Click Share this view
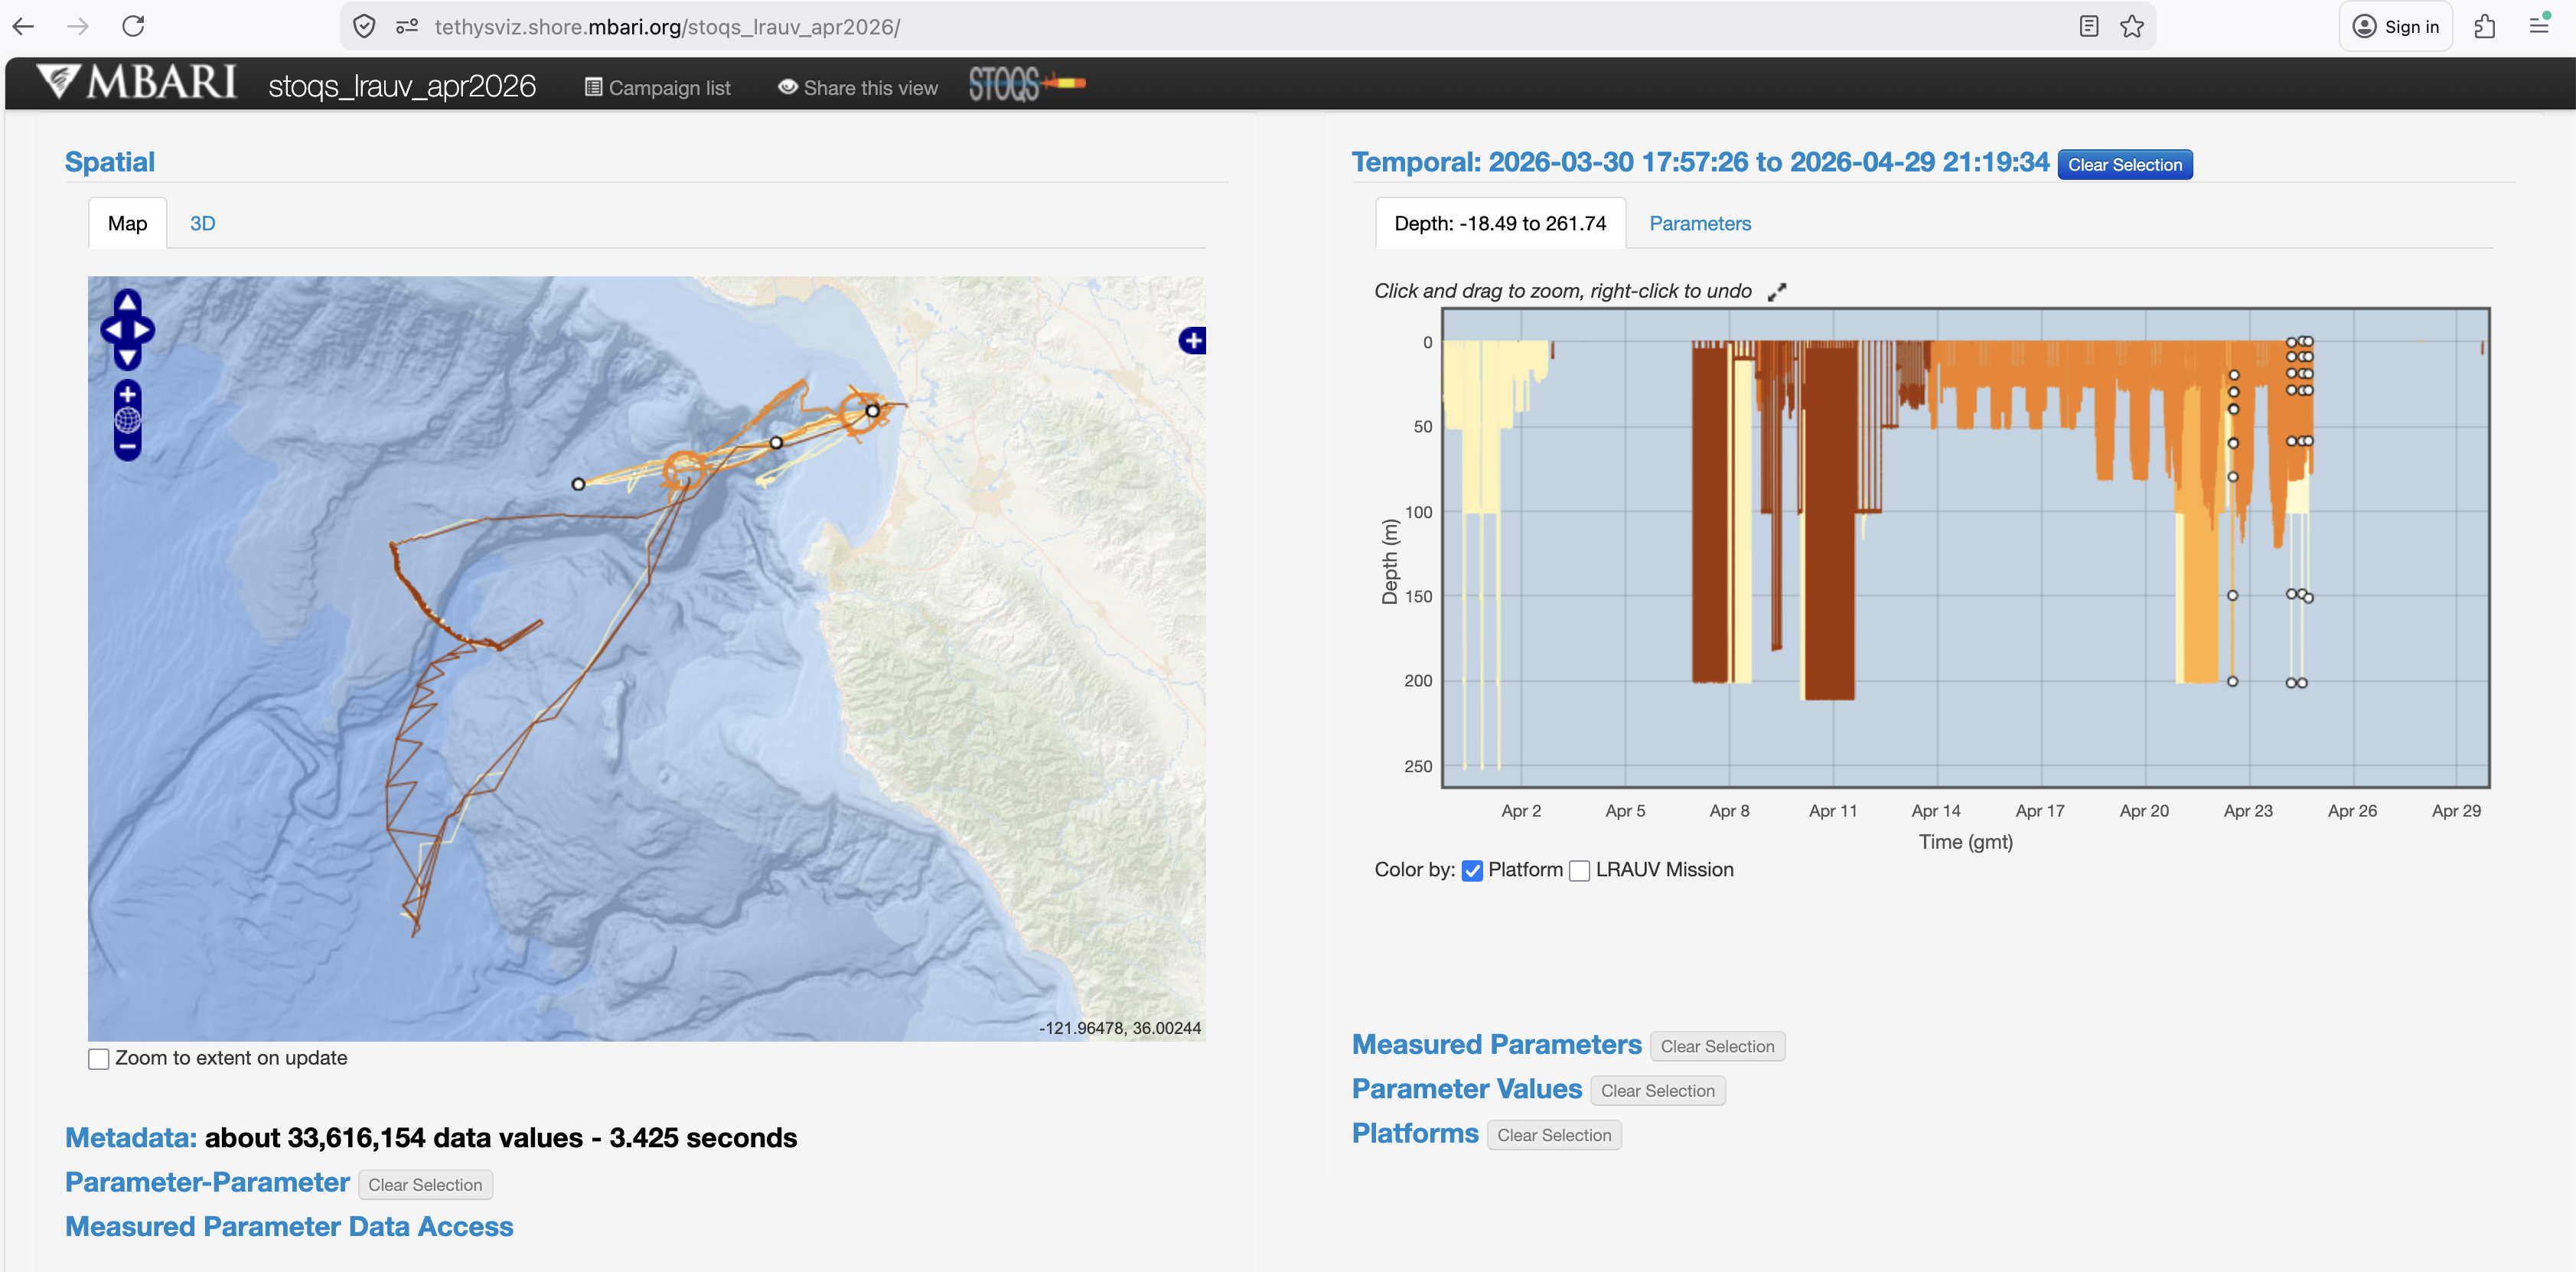This screenshot has height=1272, width=2576. (858, 88)
